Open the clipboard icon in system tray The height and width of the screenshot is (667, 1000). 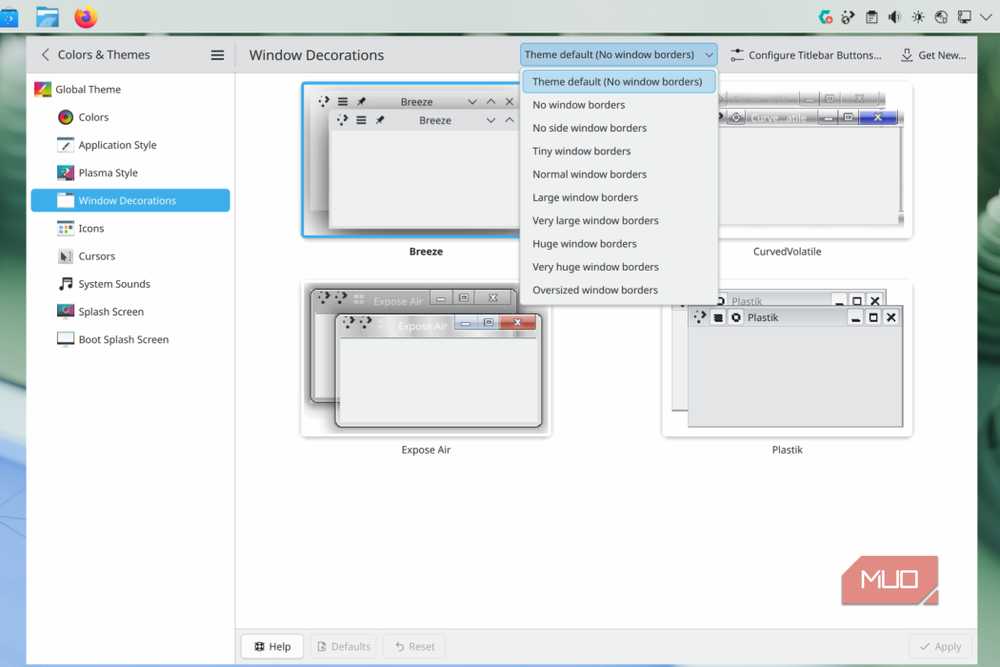click(x=872, y=17)
